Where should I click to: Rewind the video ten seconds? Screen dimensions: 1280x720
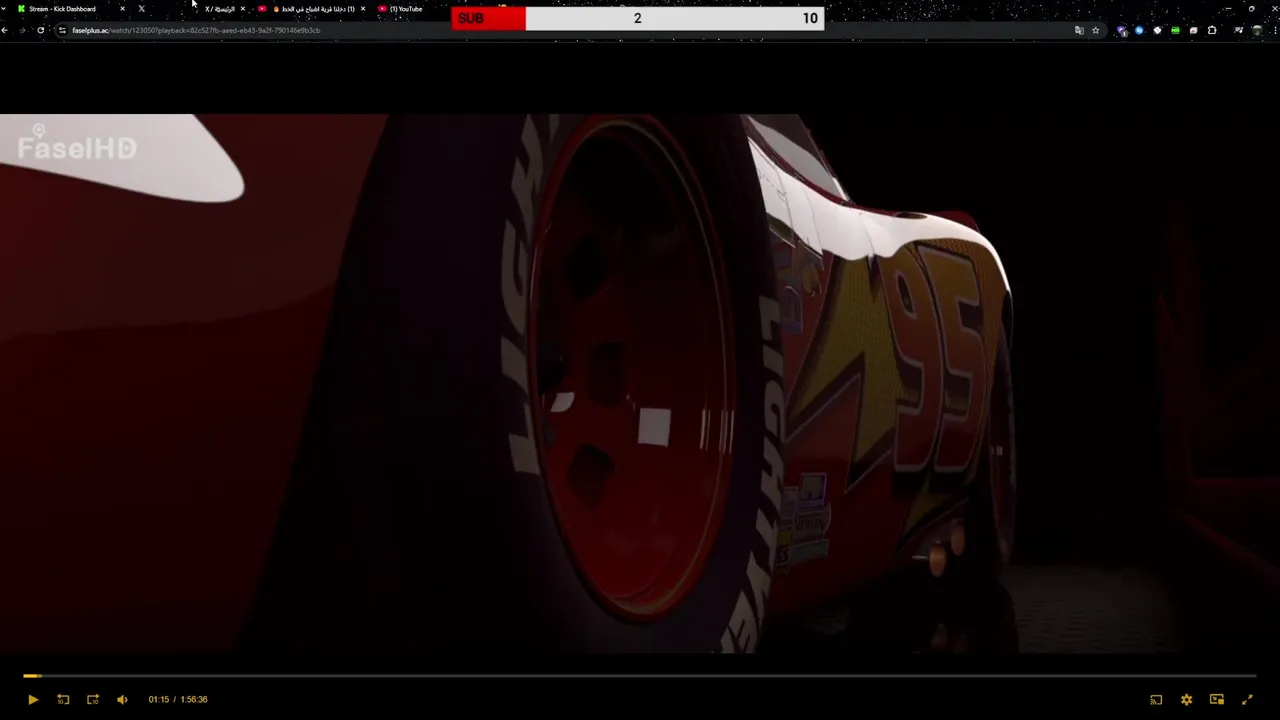click(63, 699)
